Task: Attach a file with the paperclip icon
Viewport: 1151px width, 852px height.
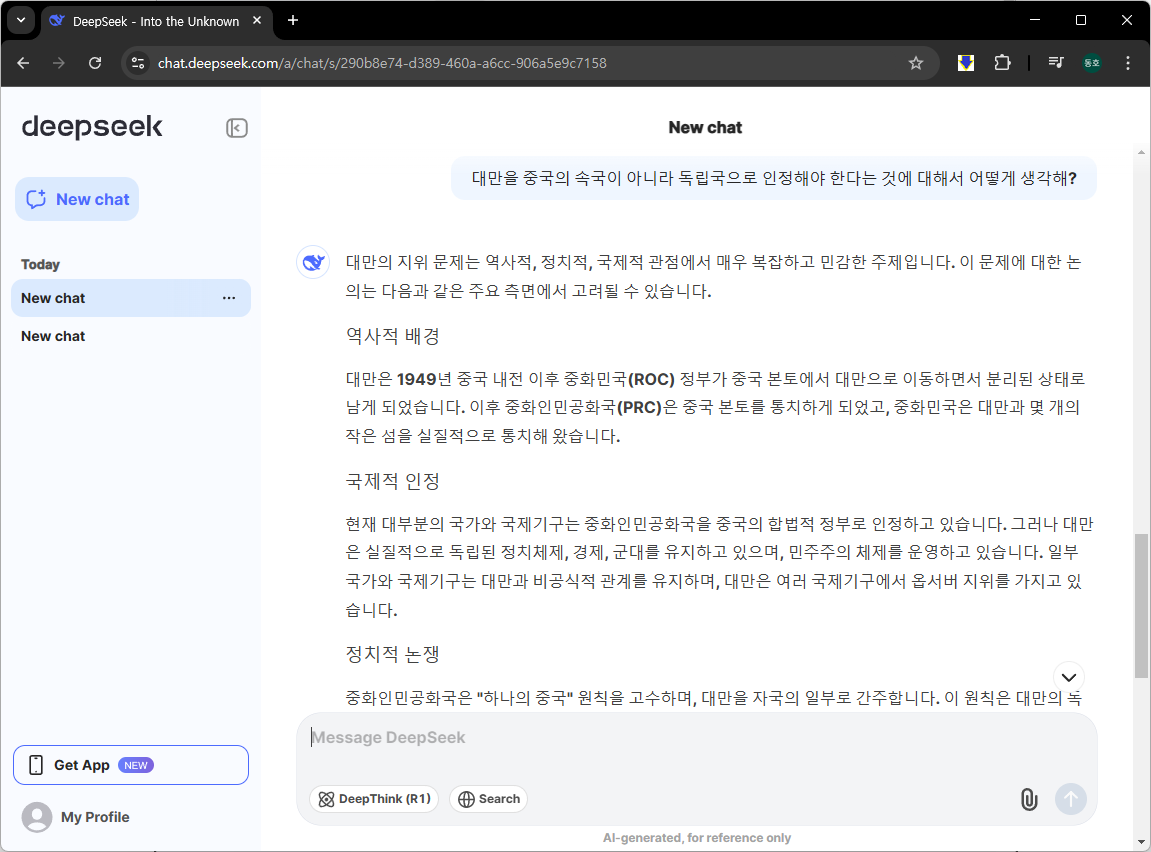Action: point(1029,798)
